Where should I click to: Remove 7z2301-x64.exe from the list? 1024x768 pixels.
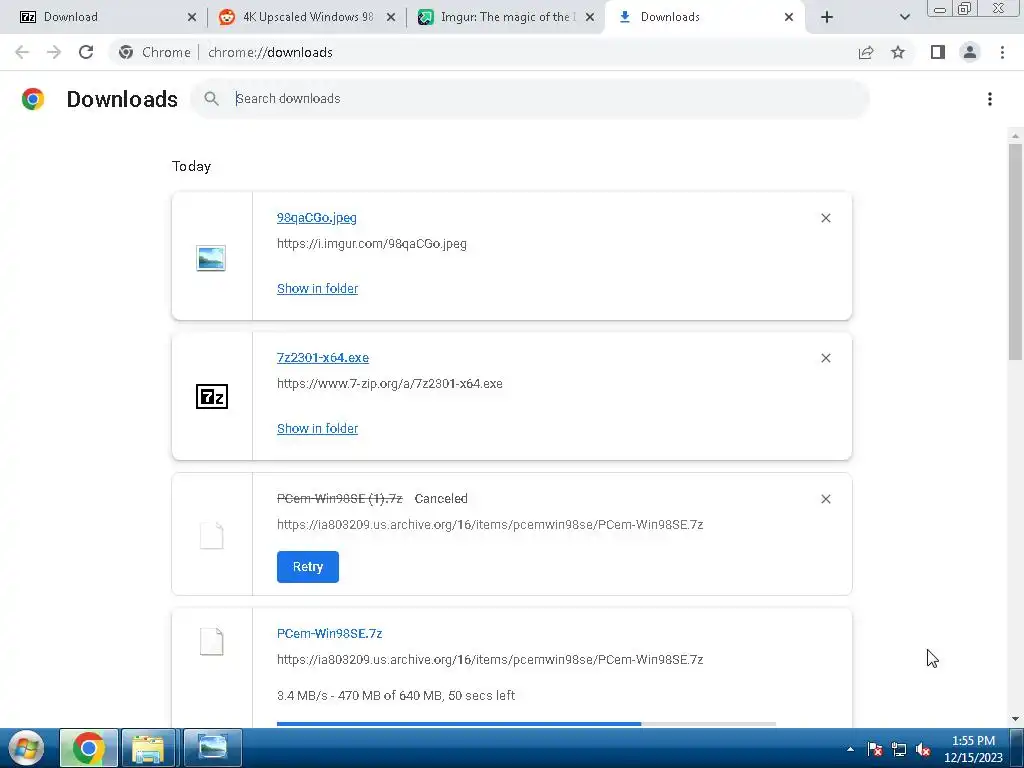point(825,358)
